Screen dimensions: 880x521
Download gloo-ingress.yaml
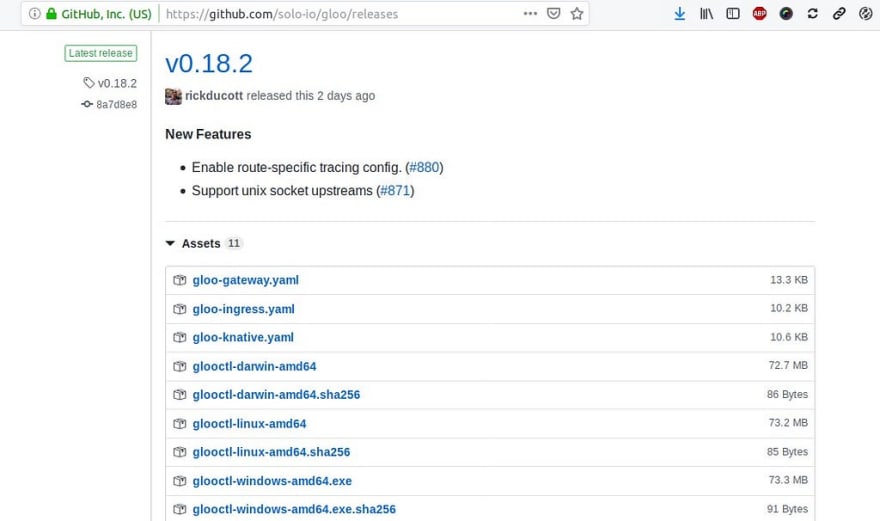coord(244,309)
